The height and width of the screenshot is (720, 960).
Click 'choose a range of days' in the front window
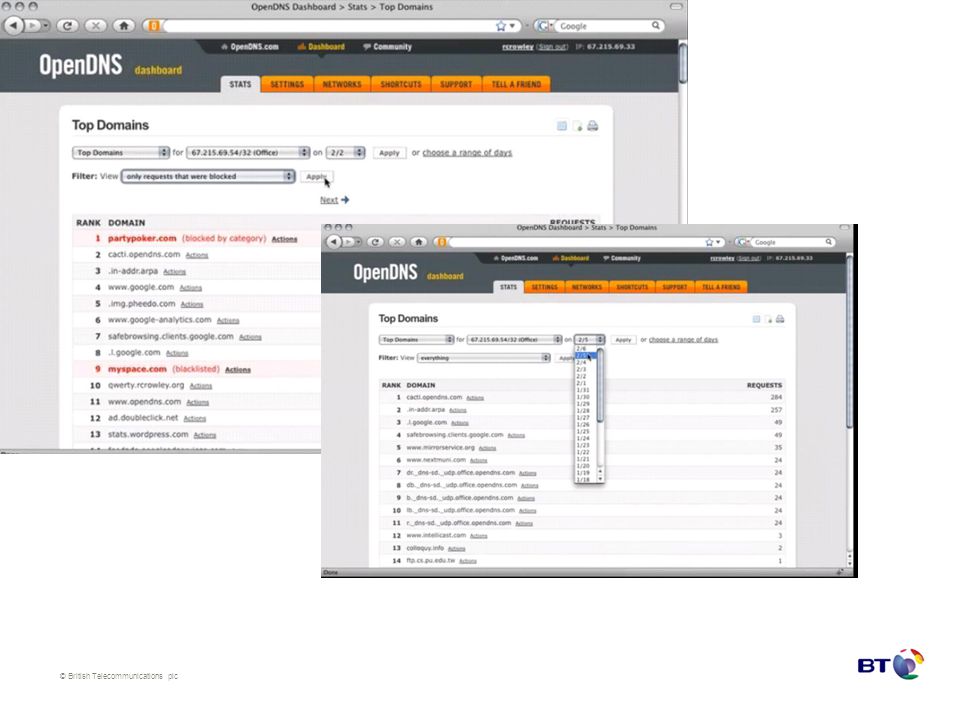pos(683,339)
